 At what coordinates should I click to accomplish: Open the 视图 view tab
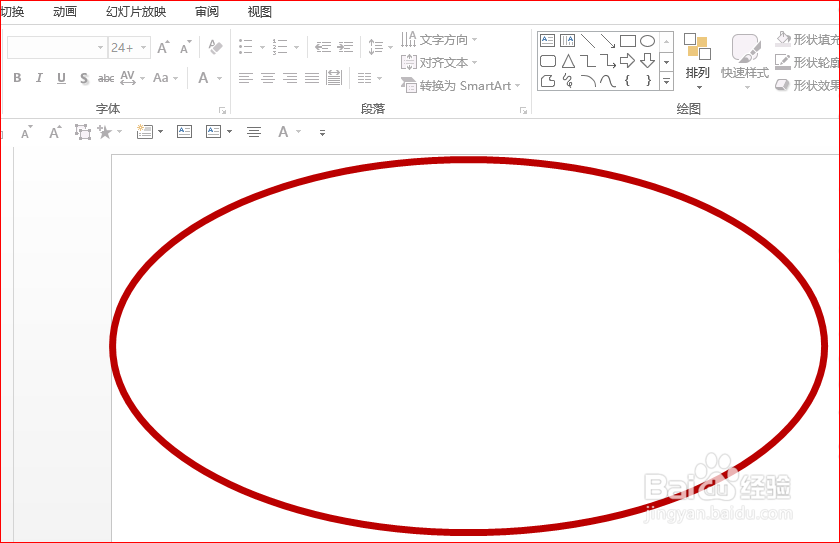point(260,11)
